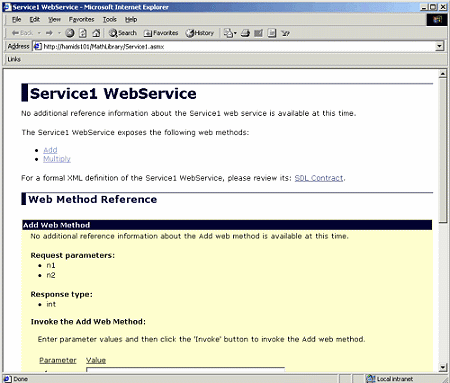Click the Request parameters label
The height and width of the screenshot is (383, 450).
point(73,255)
